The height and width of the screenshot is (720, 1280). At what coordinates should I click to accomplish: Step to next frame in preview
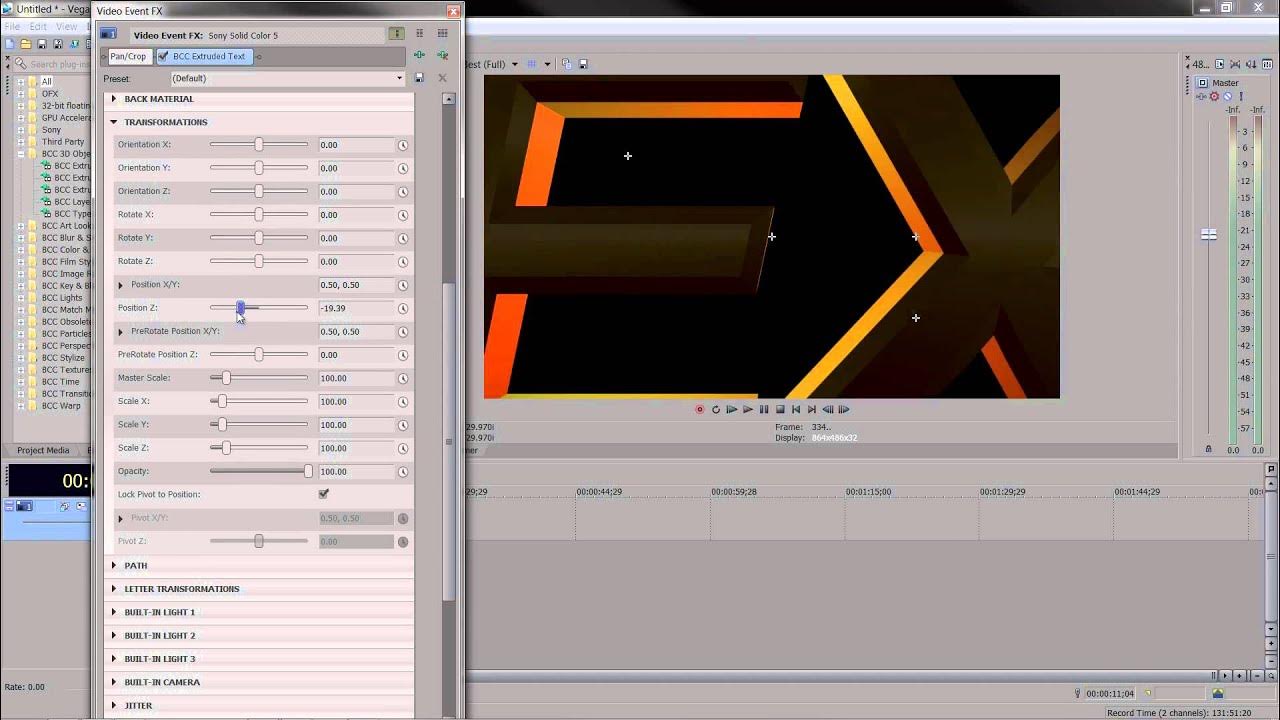click(844, 409)
